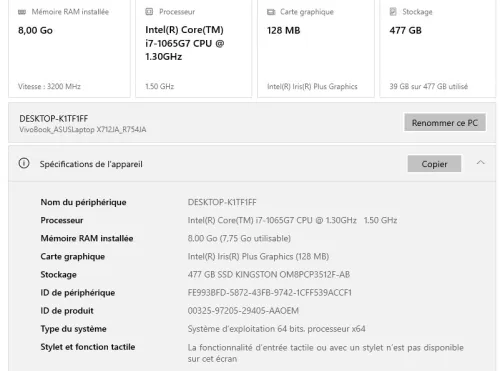Viewport: 500px width, 371px height.
Task: Click Stockage card title
Action: 417,12
